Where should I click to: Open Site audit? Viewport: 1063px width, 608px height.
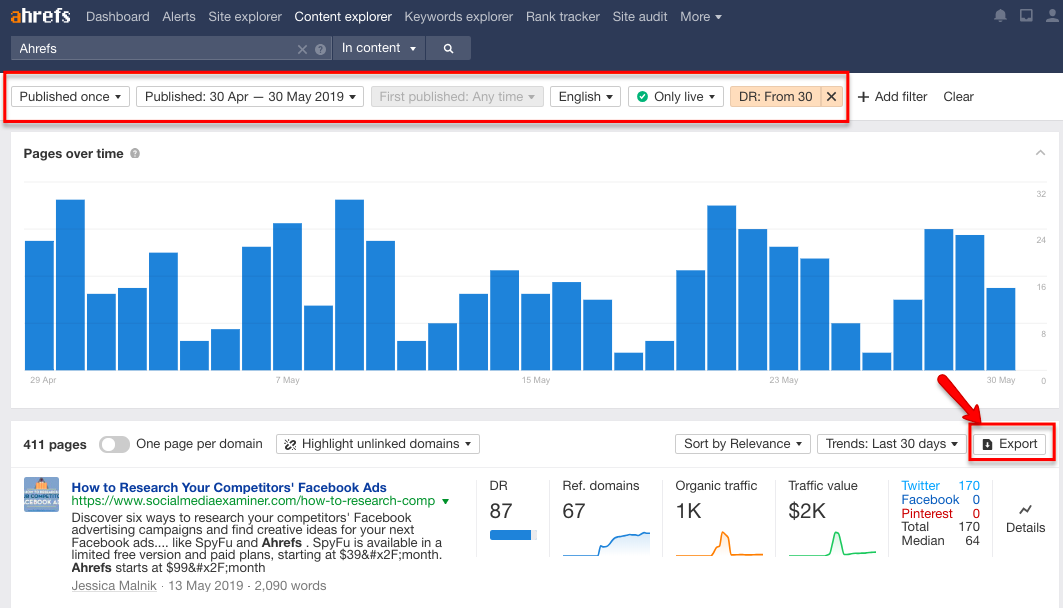coord(640,16)
